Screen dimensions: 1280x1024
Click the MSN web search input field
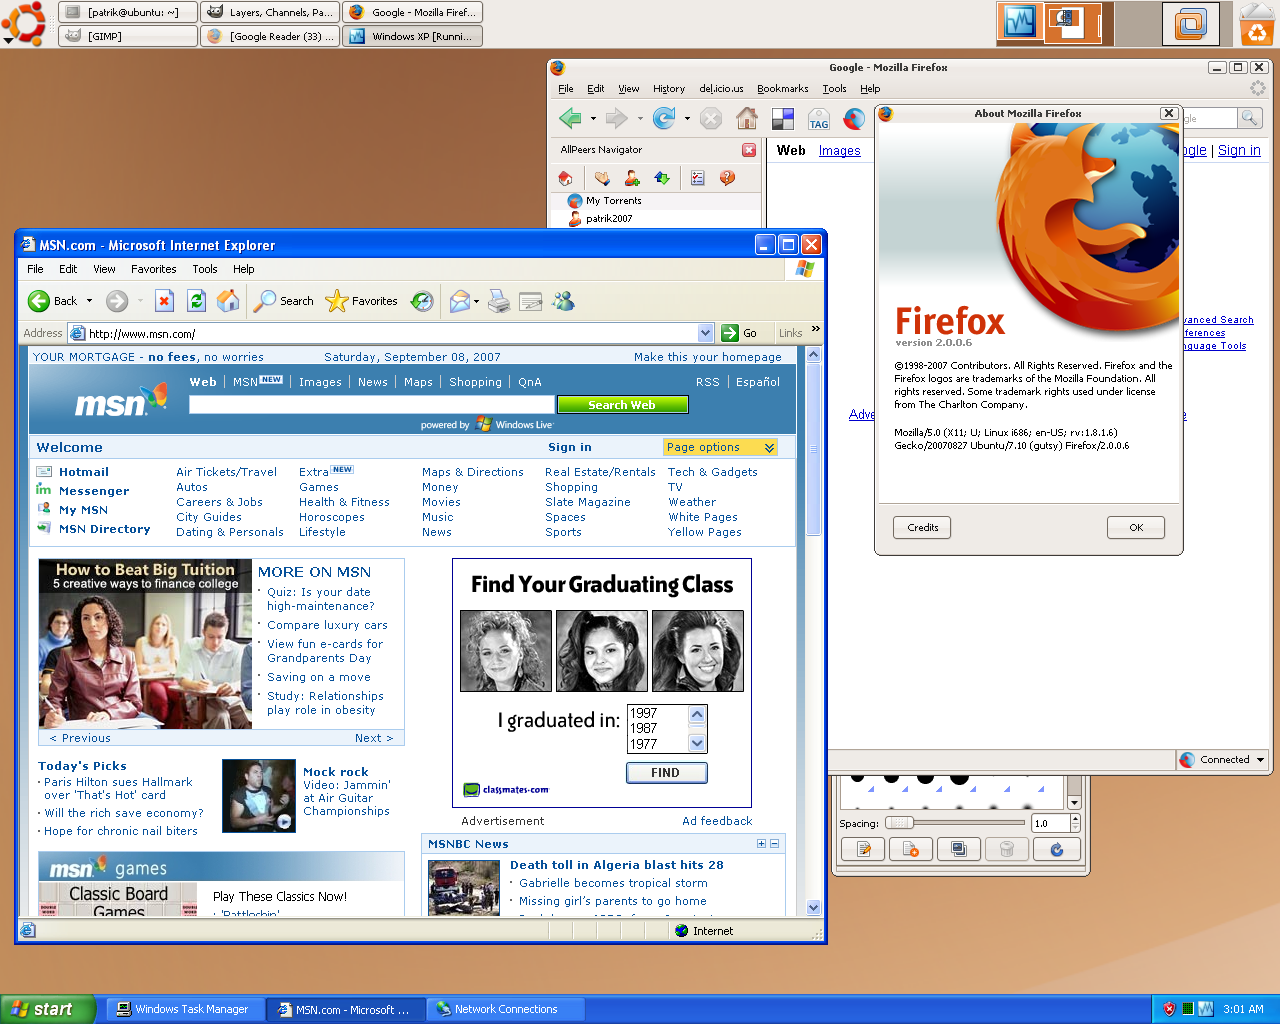coord(372,405)
